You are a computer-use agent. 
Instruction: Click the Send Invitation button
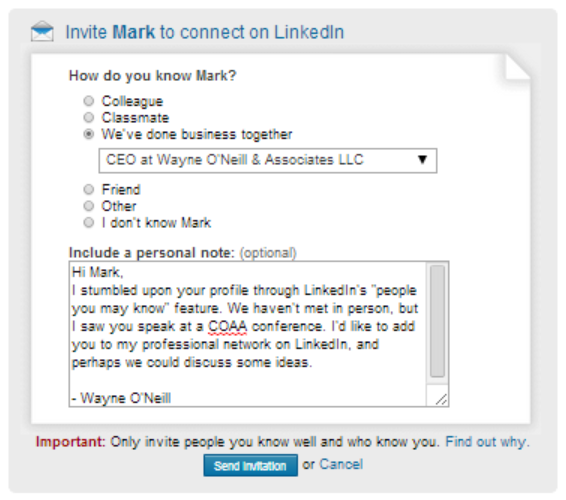tap(251, 465)
